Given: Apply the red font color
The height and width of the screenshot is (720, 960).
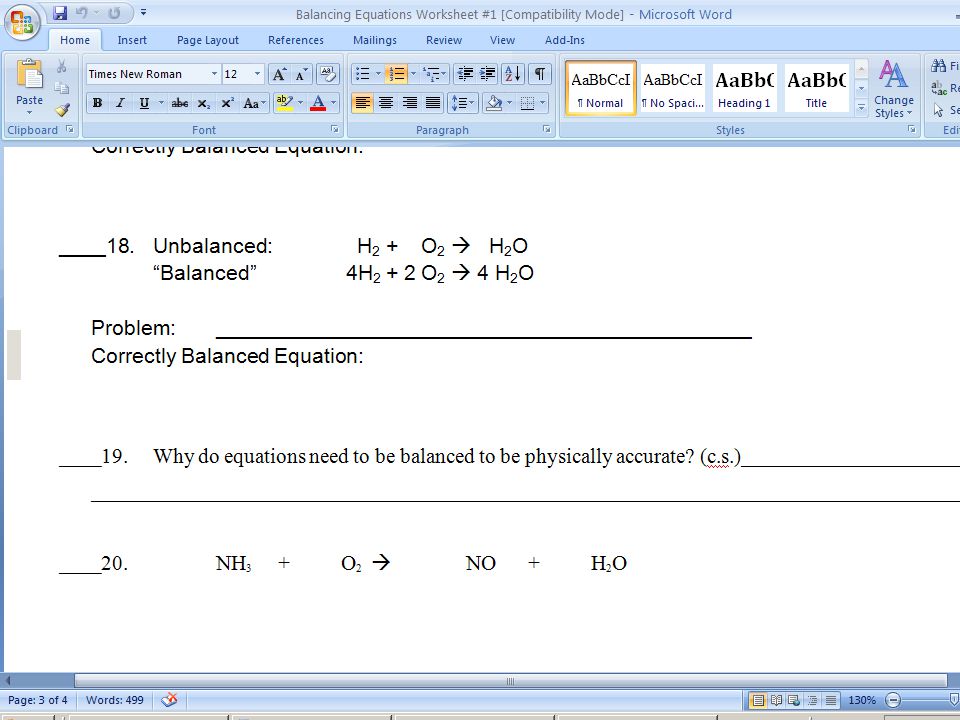Looking at the screenshot, I should [x=318, y=103].
